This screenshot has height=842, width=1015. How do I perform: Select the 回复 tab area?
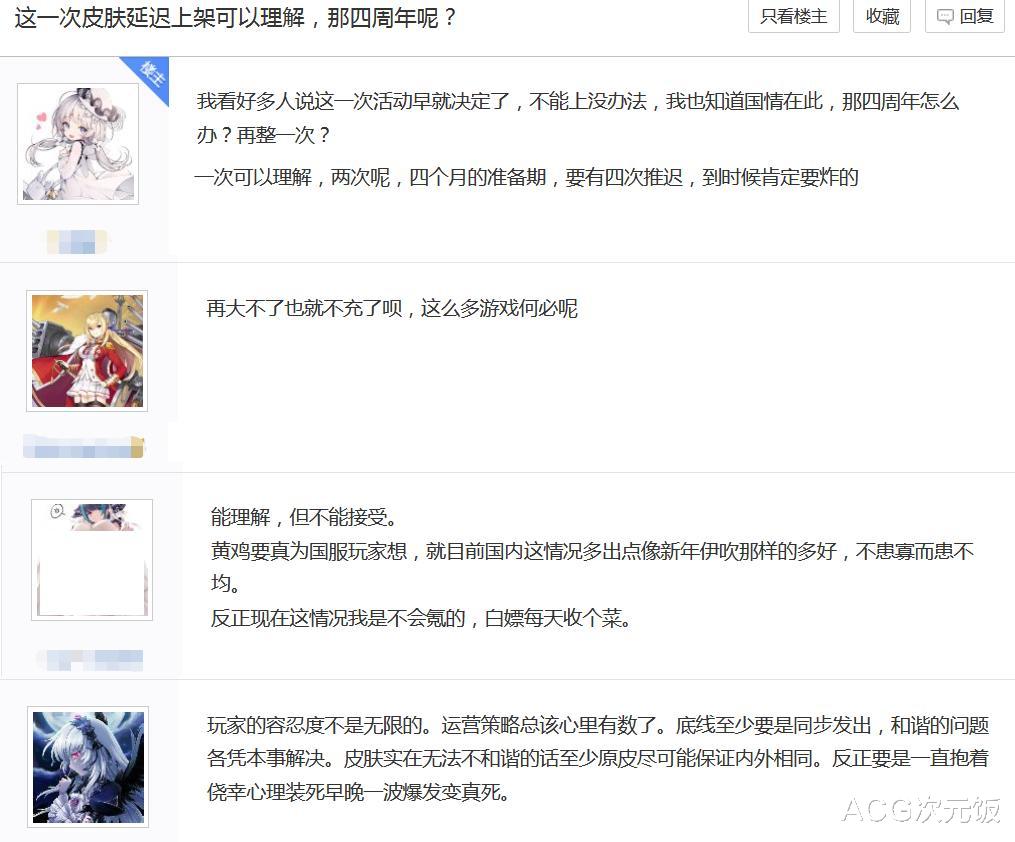click(x=963, y=16)
